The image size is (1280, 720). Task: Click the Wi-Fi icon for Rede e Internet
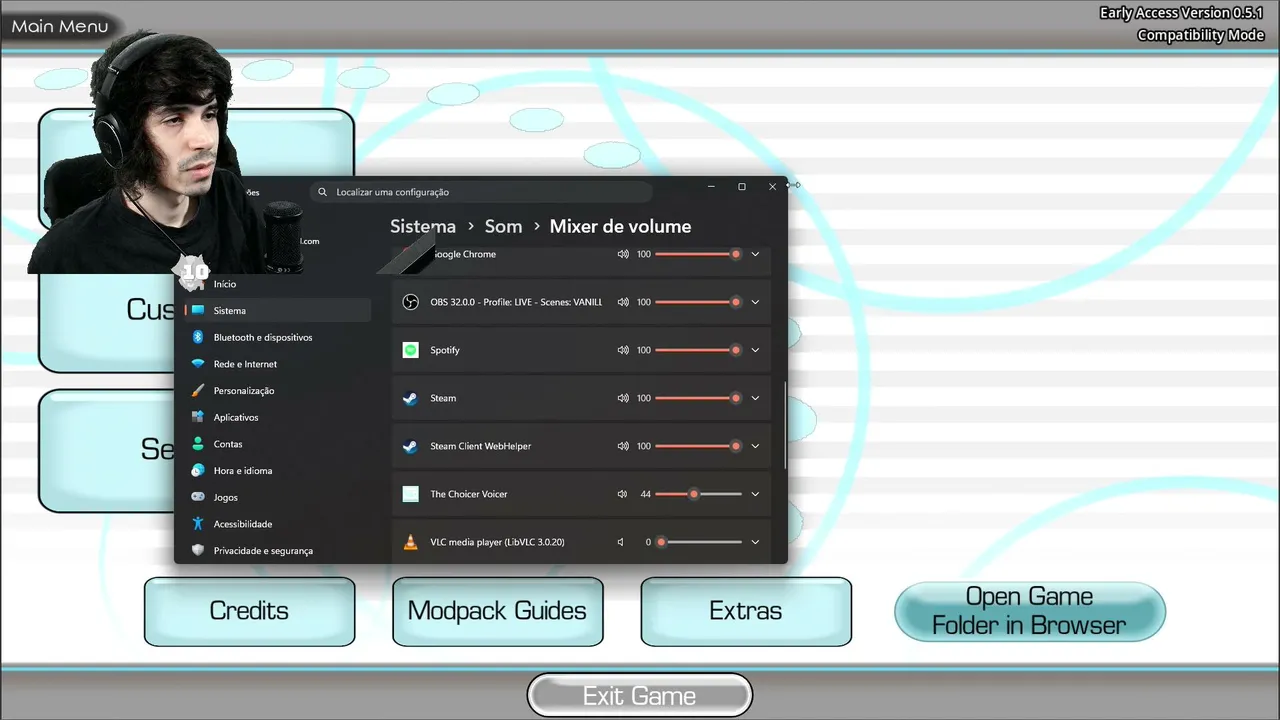click(198, 364)
